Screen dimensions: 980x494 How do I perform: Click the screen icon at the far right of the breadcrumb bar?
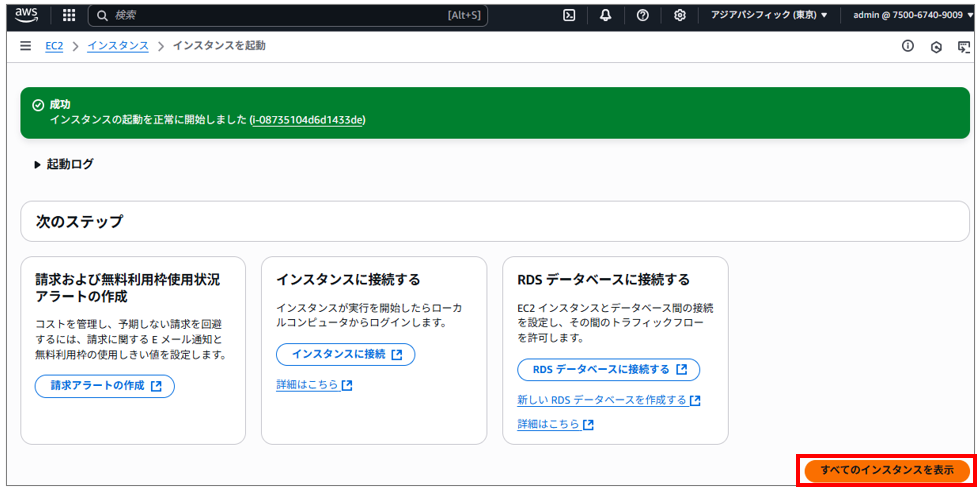pos(963,47)
